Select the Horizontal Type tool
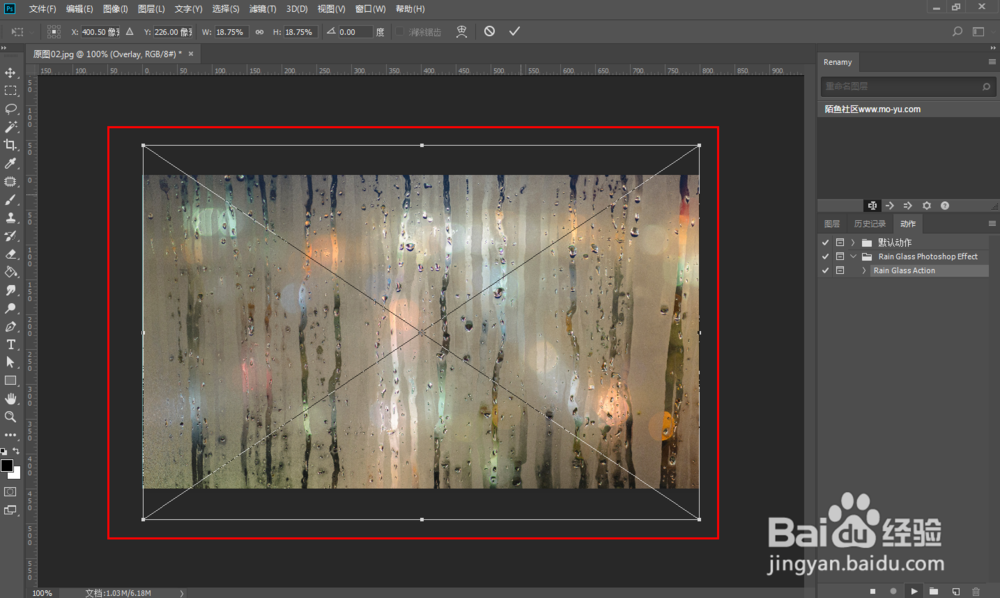This screenshot has height=598, width=1000. click(x=10, y=344)
